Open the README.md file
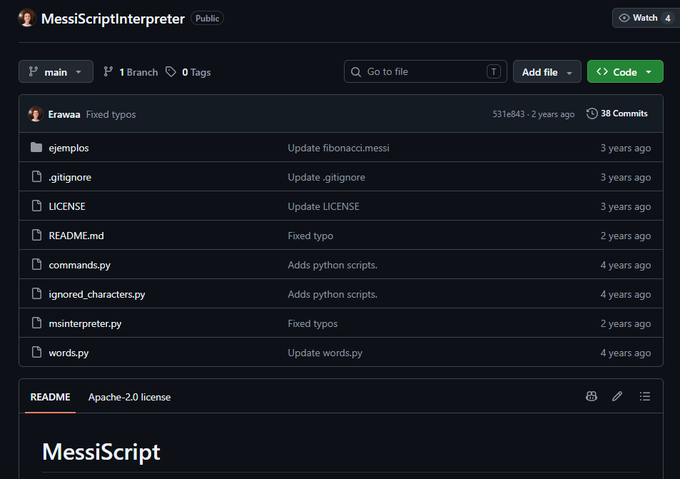The height and width of the screenshot is (479, 680). [76, 236]
